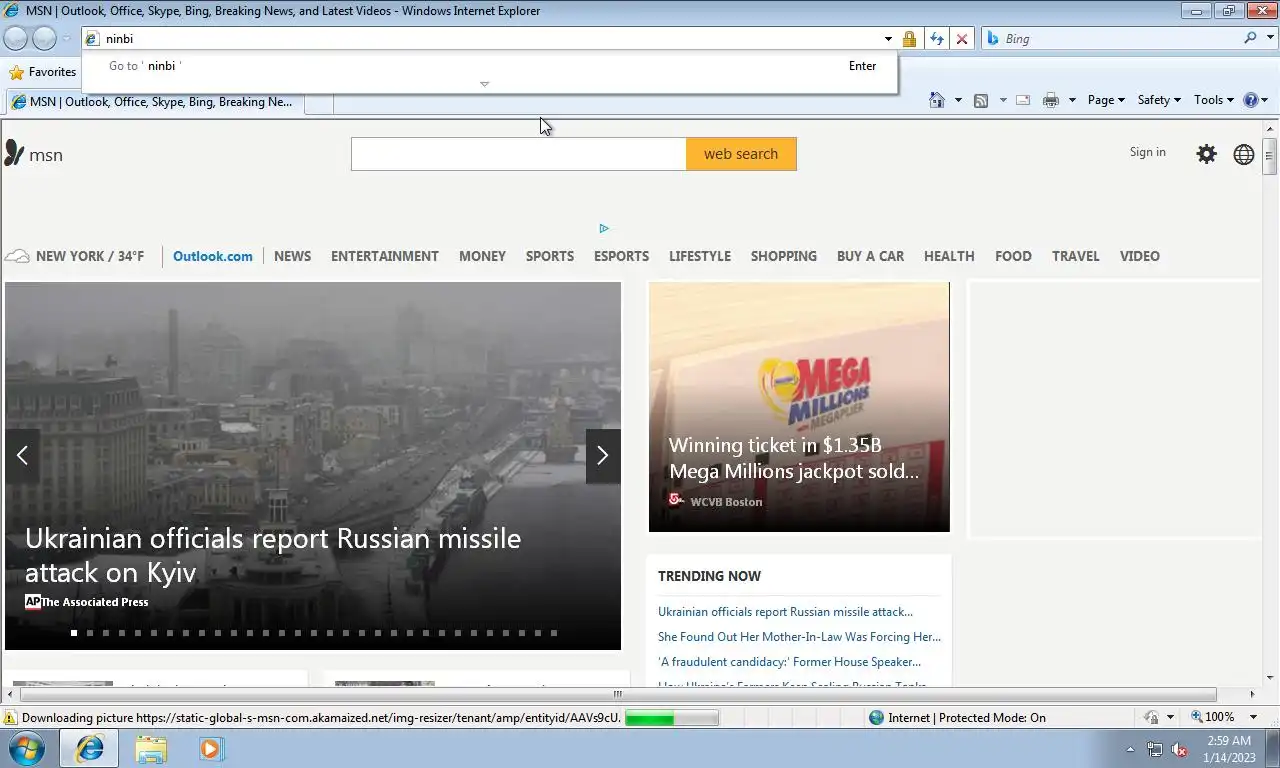Open NEW YORK / 34°F weather link
The height and width of the screenshot is (768, 1280).
(x=90, y=256)
